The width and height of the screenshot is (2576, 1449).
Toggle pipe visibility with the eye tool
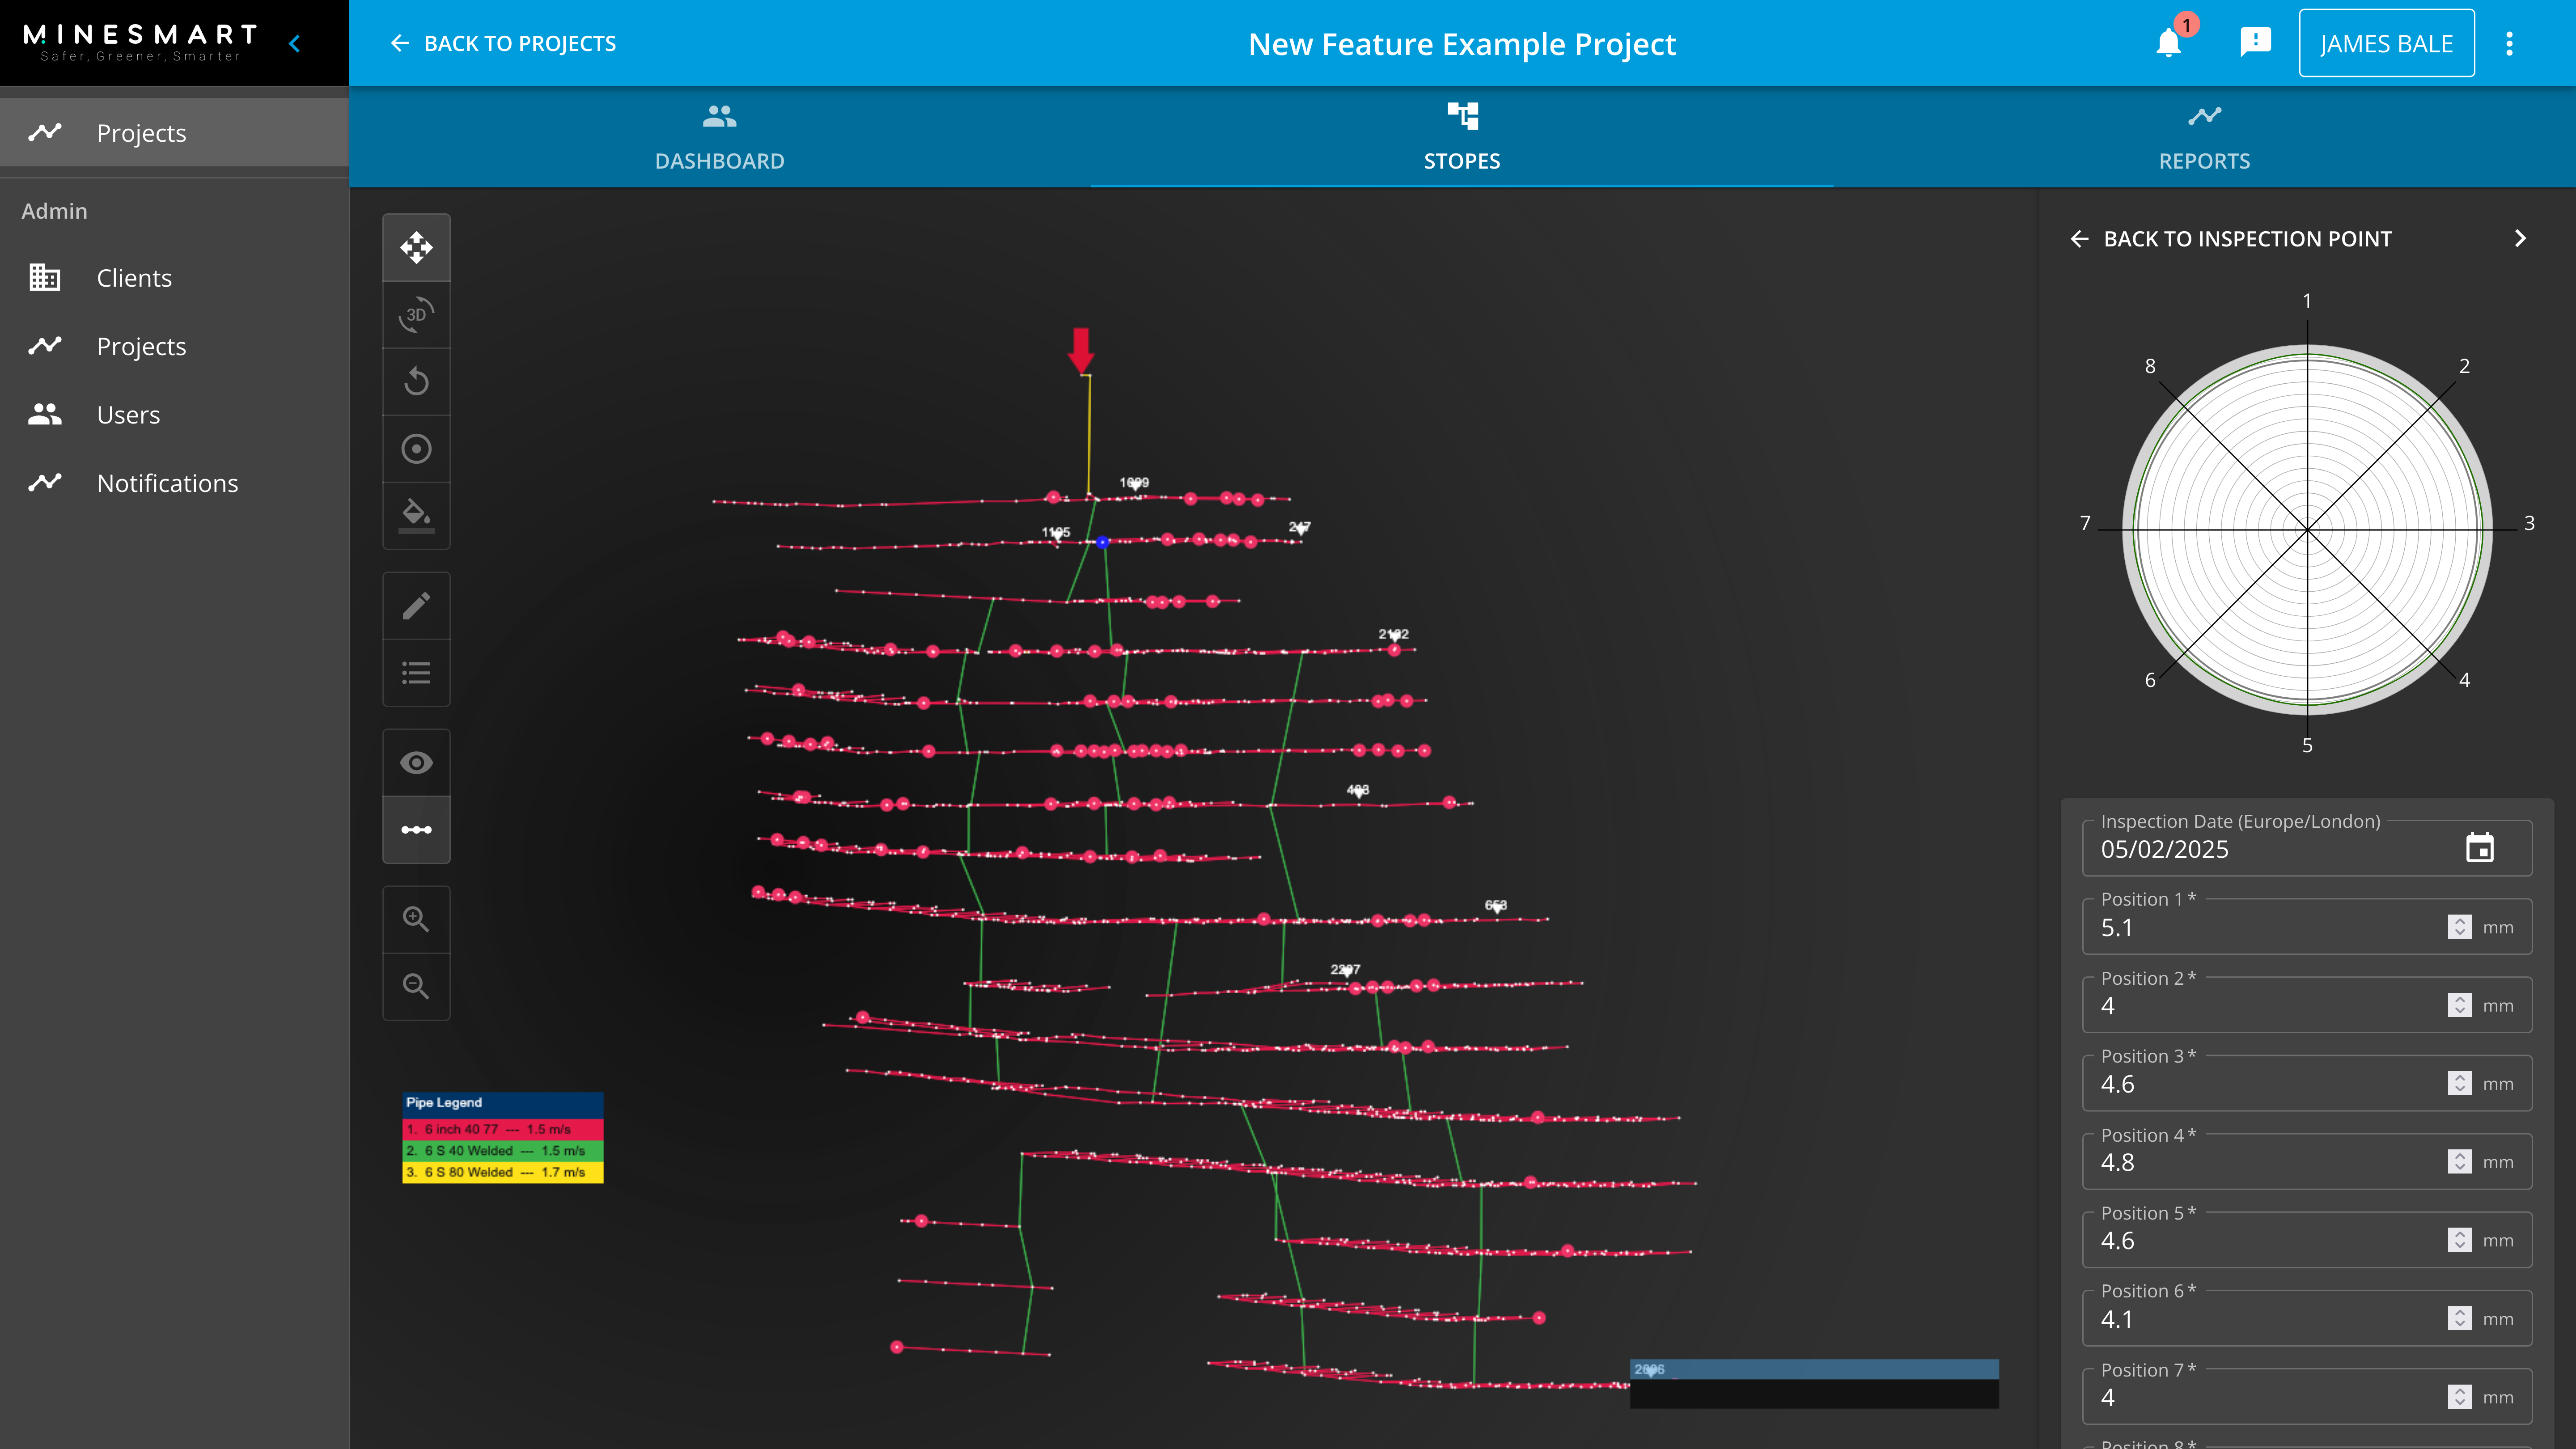(416, 761)
